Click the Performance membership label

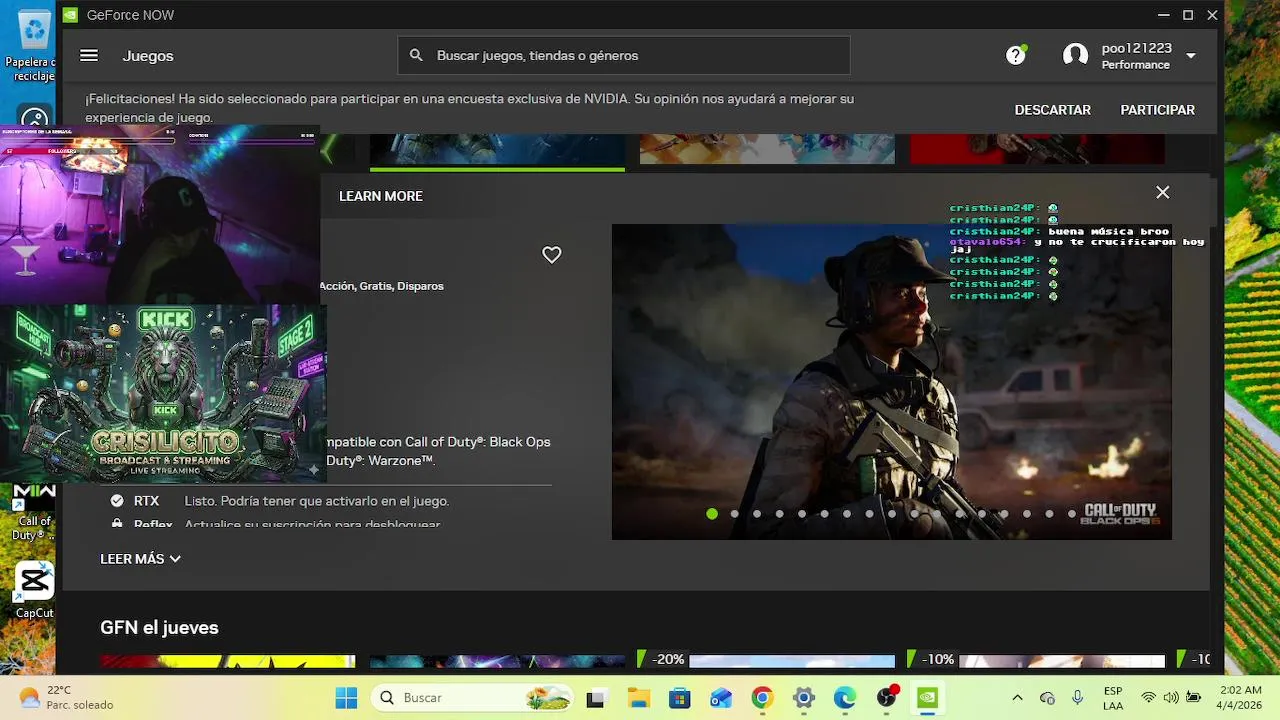tap(1136, 65)
